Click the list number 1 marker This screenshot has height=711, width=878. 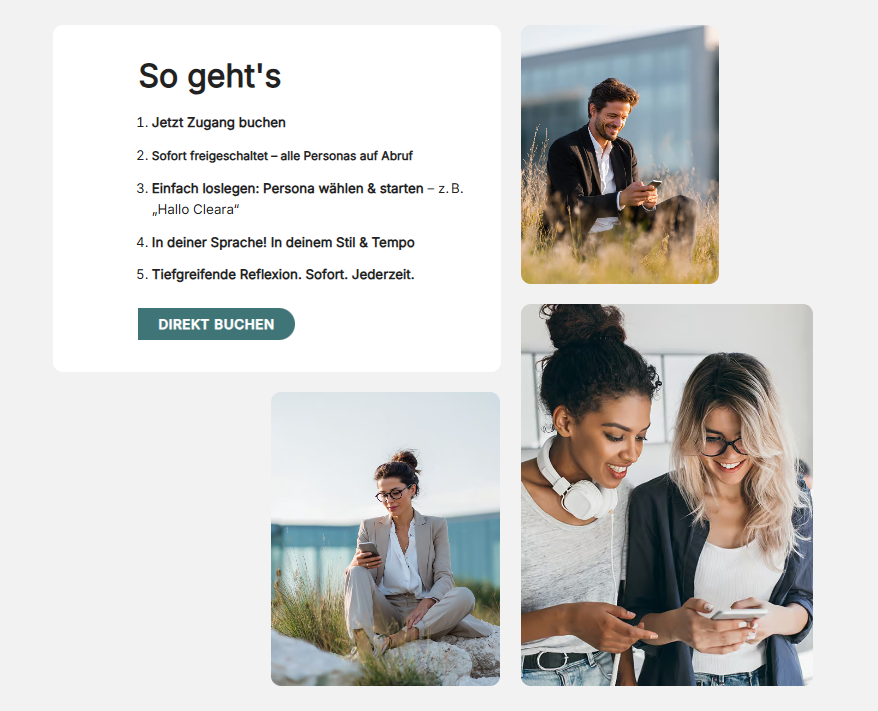click(x=142, y=123)
